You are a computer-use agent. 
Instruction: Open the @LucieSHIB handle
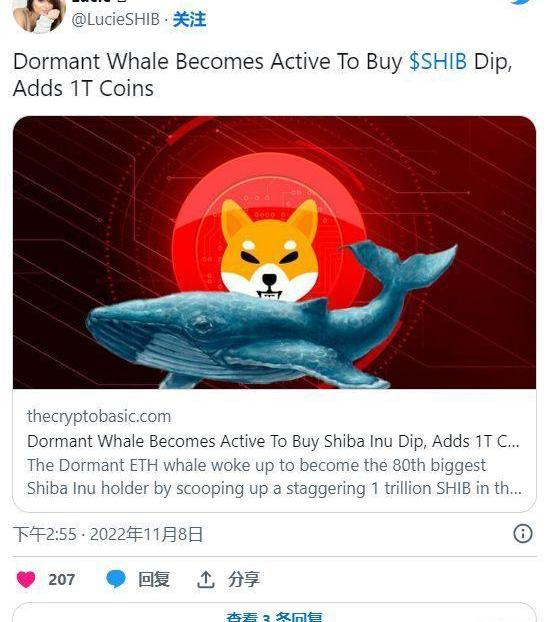[116, 19]
